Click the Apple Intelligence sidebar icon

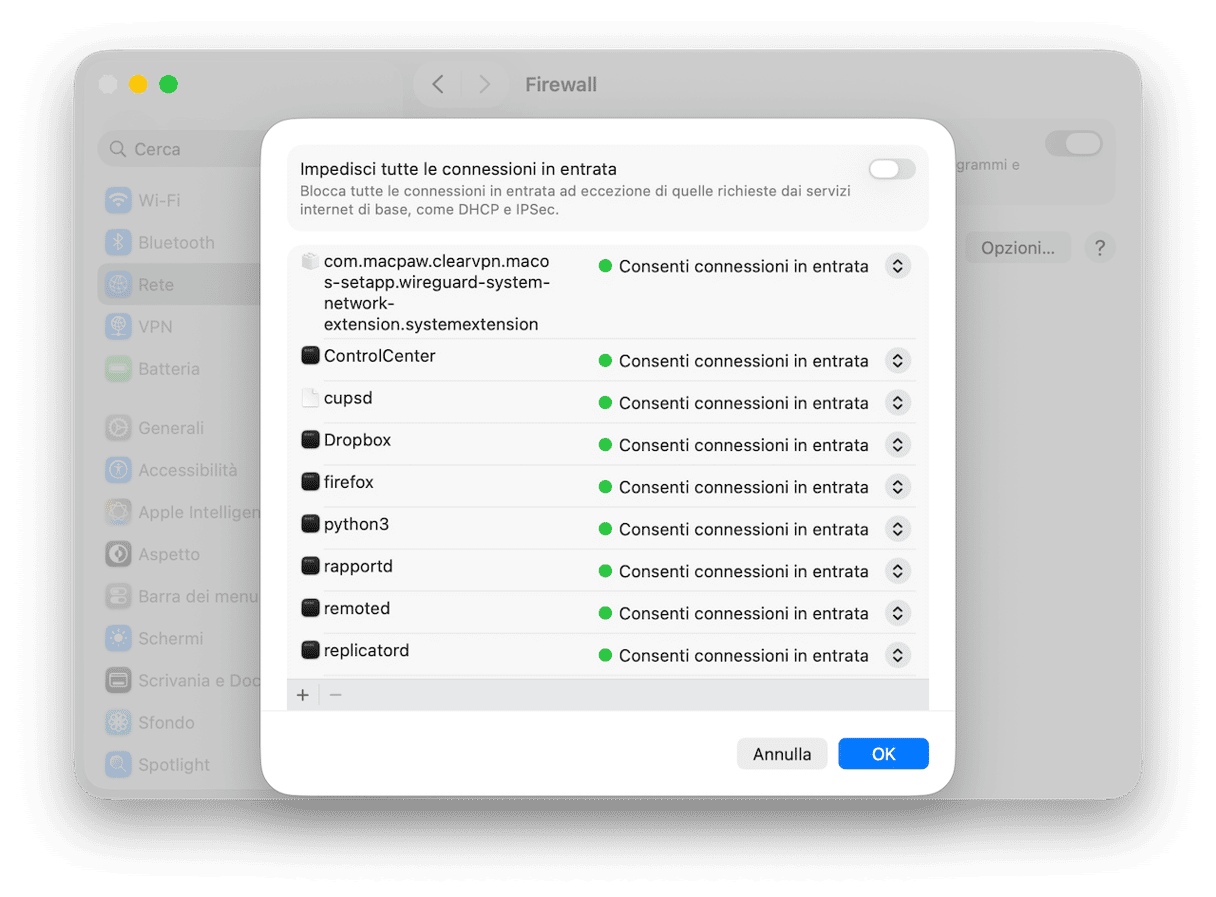119,512
